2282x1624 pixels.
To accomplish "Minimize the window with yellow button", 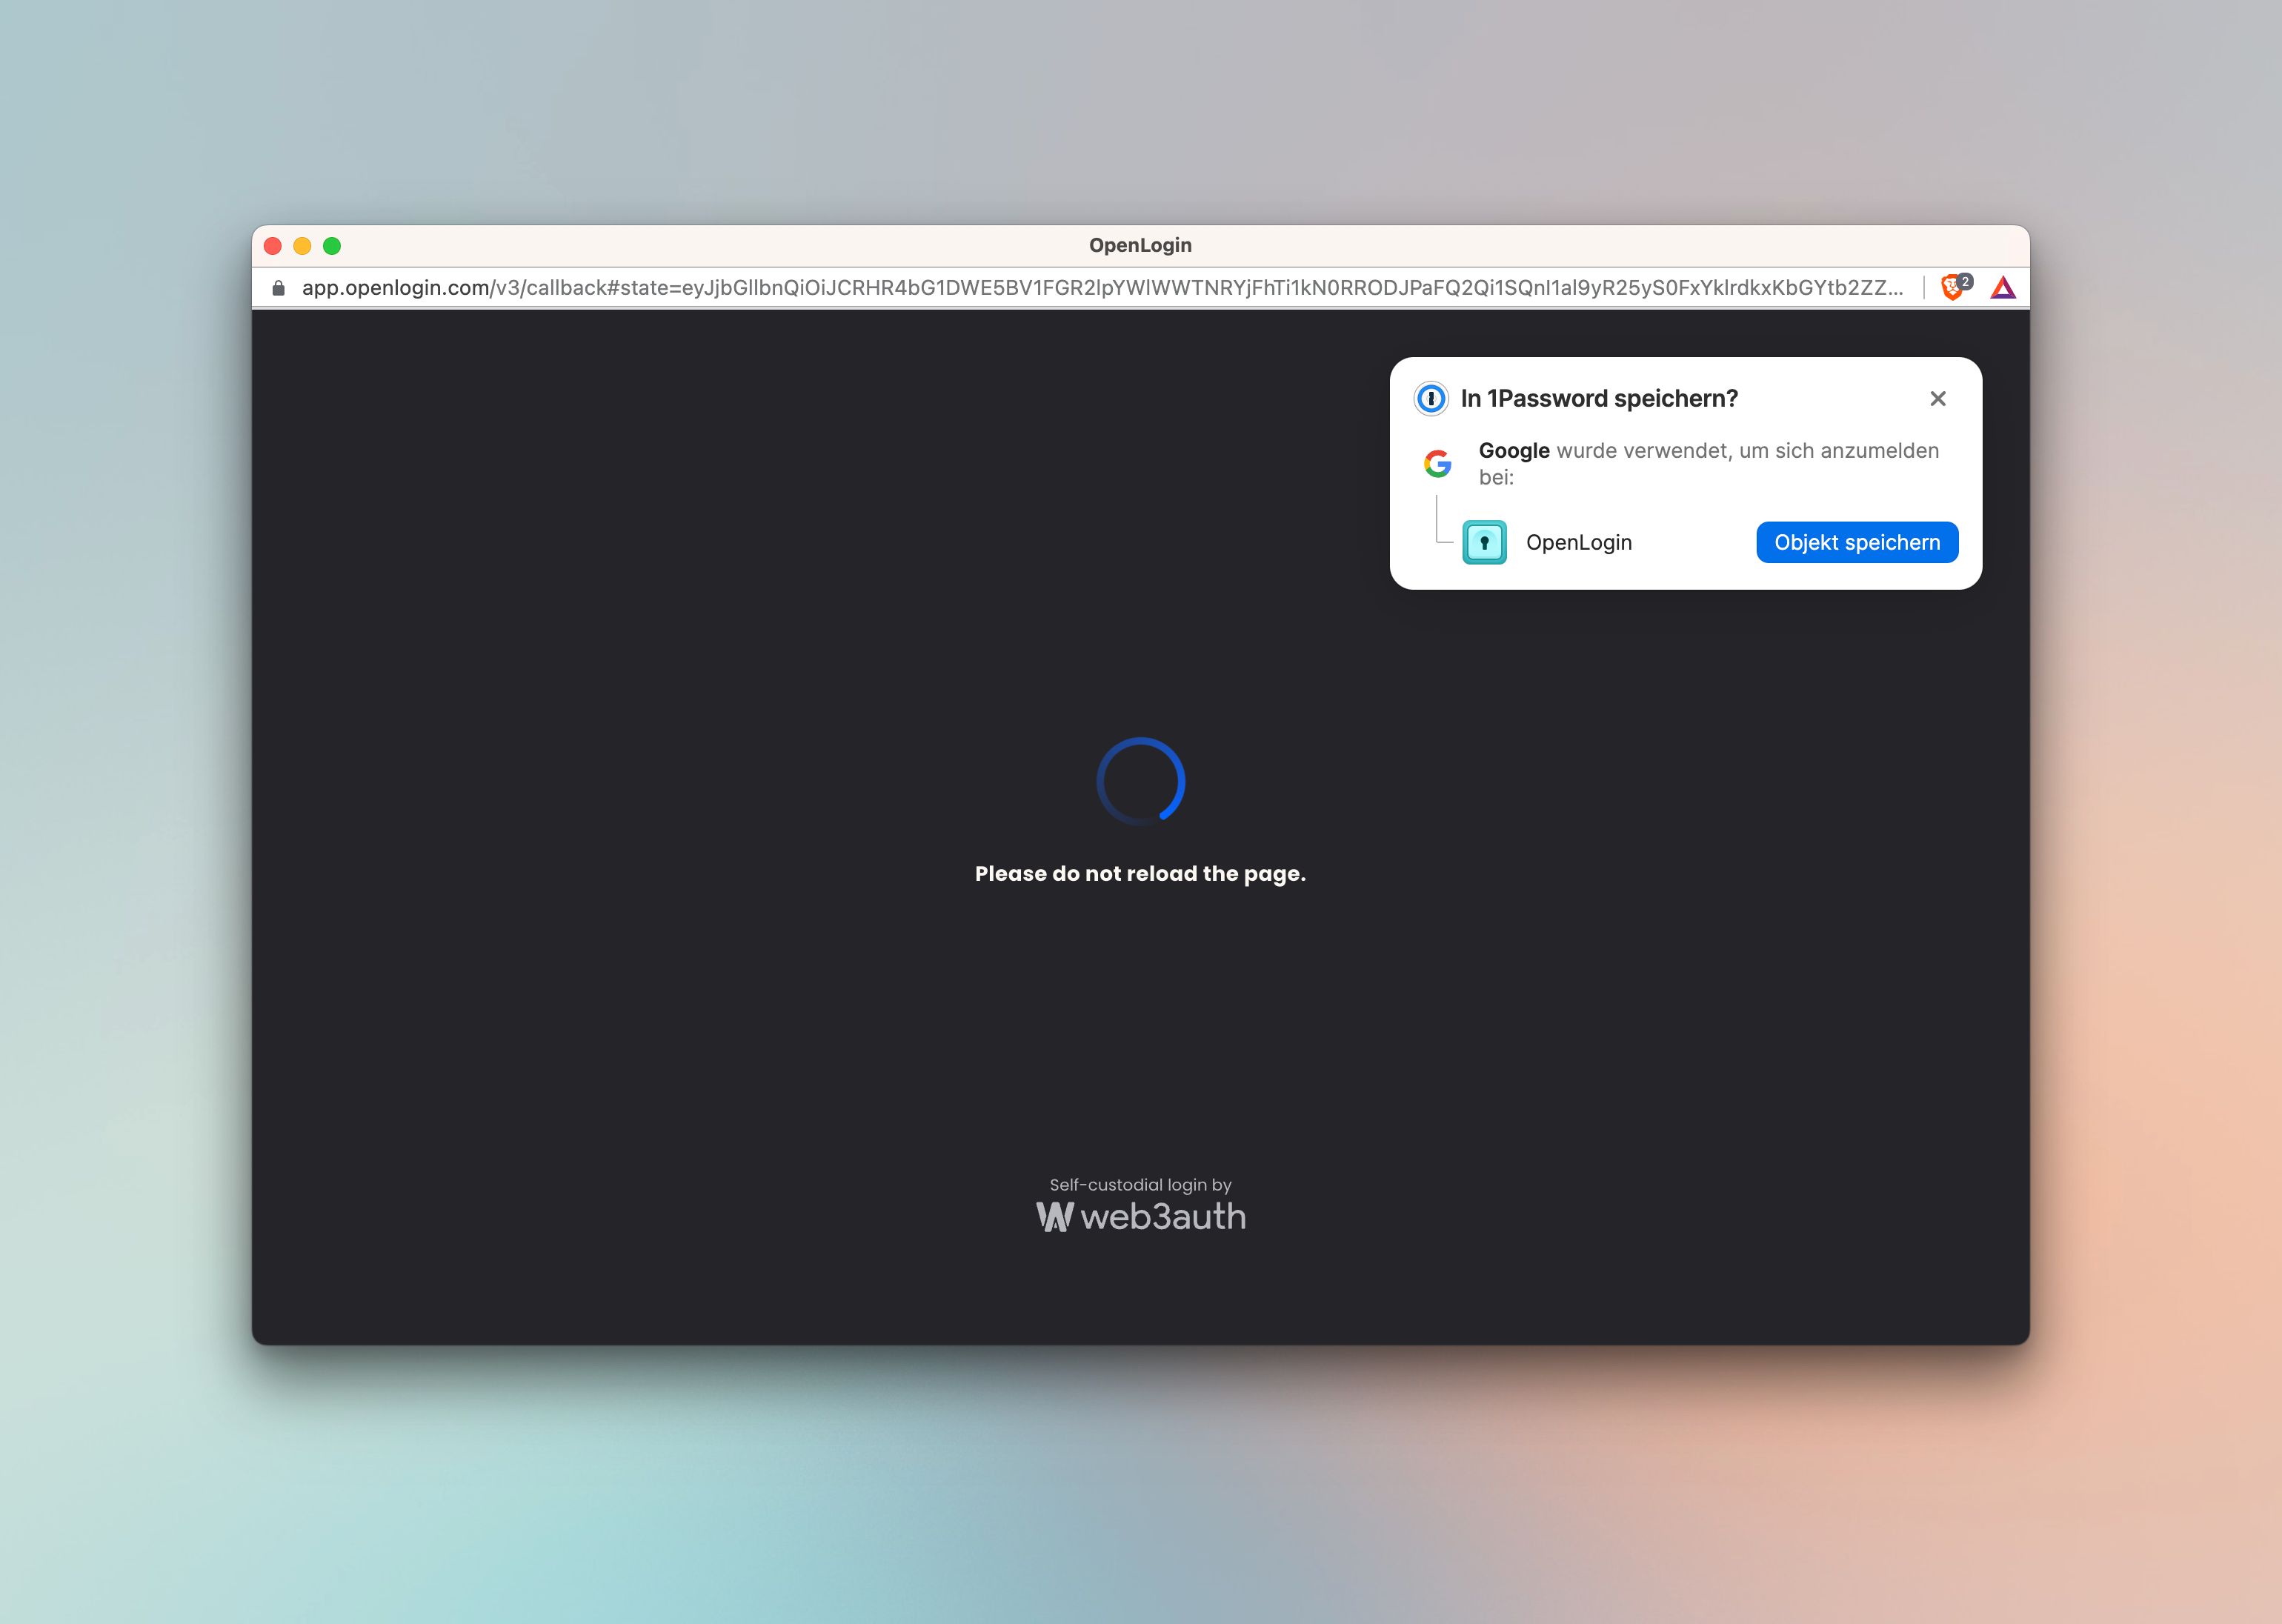I will tap(302, 246).
